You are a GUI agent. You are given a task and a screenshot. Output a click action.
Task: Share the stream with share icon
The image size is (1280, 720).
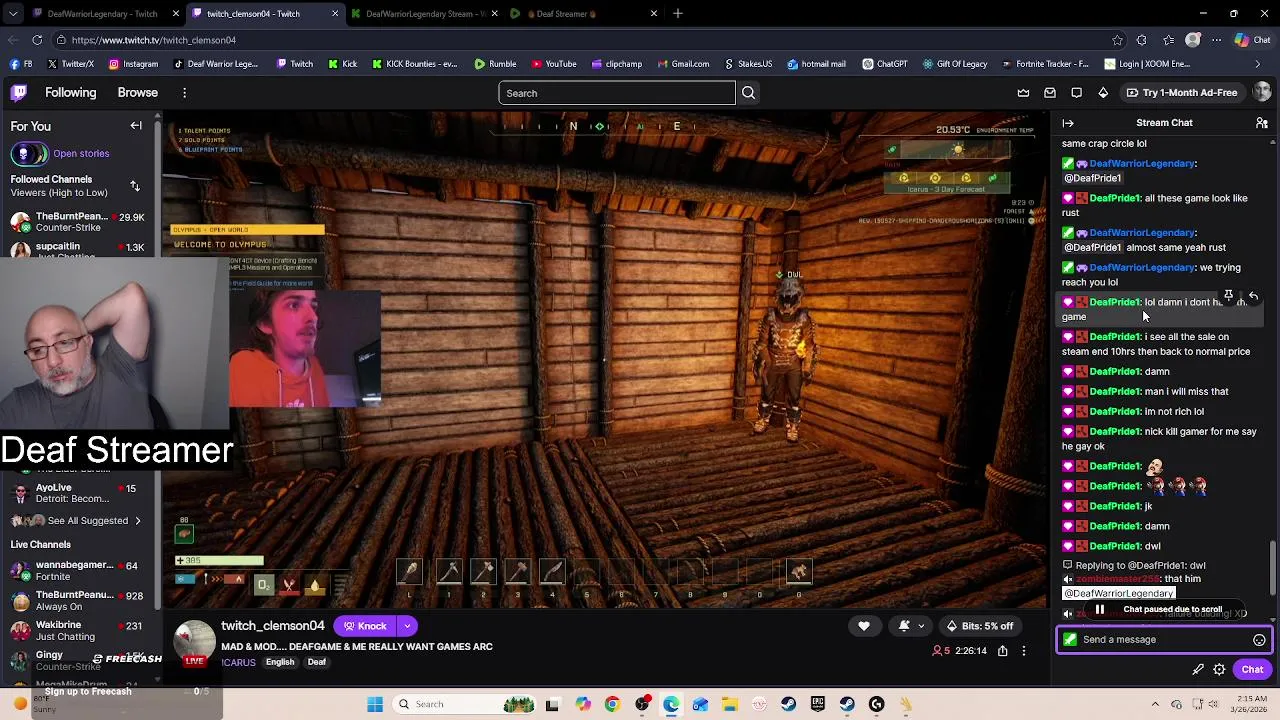(x=1002, y=651)
